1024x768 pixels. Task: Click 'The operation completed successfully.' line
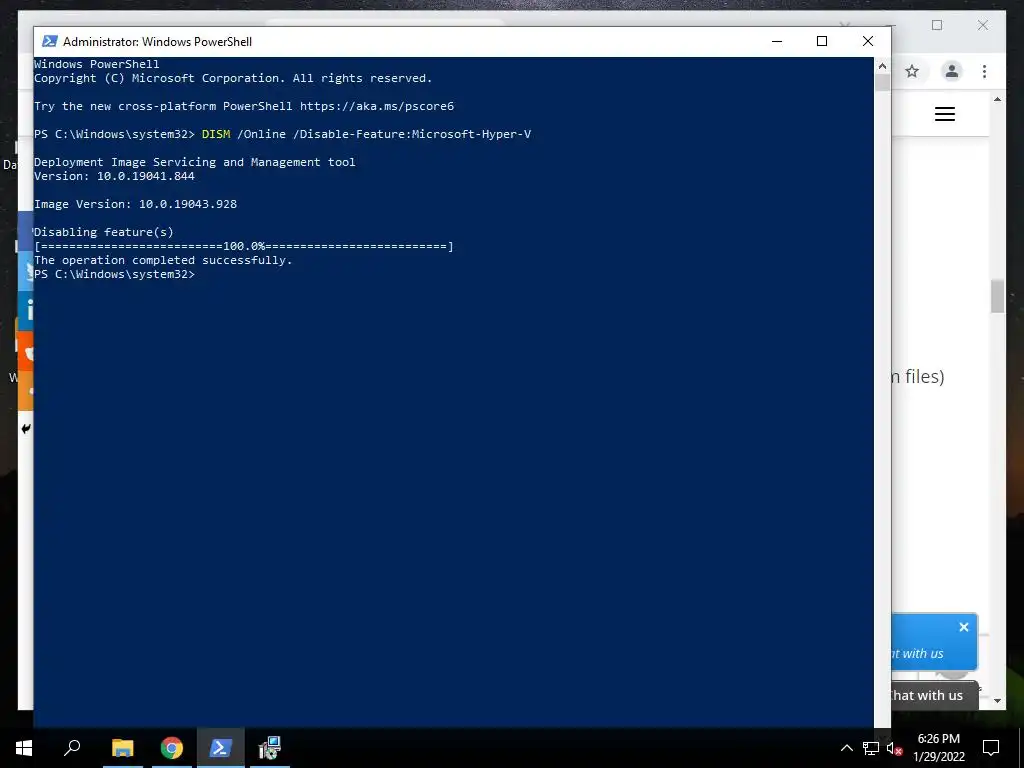click(163, 260)
